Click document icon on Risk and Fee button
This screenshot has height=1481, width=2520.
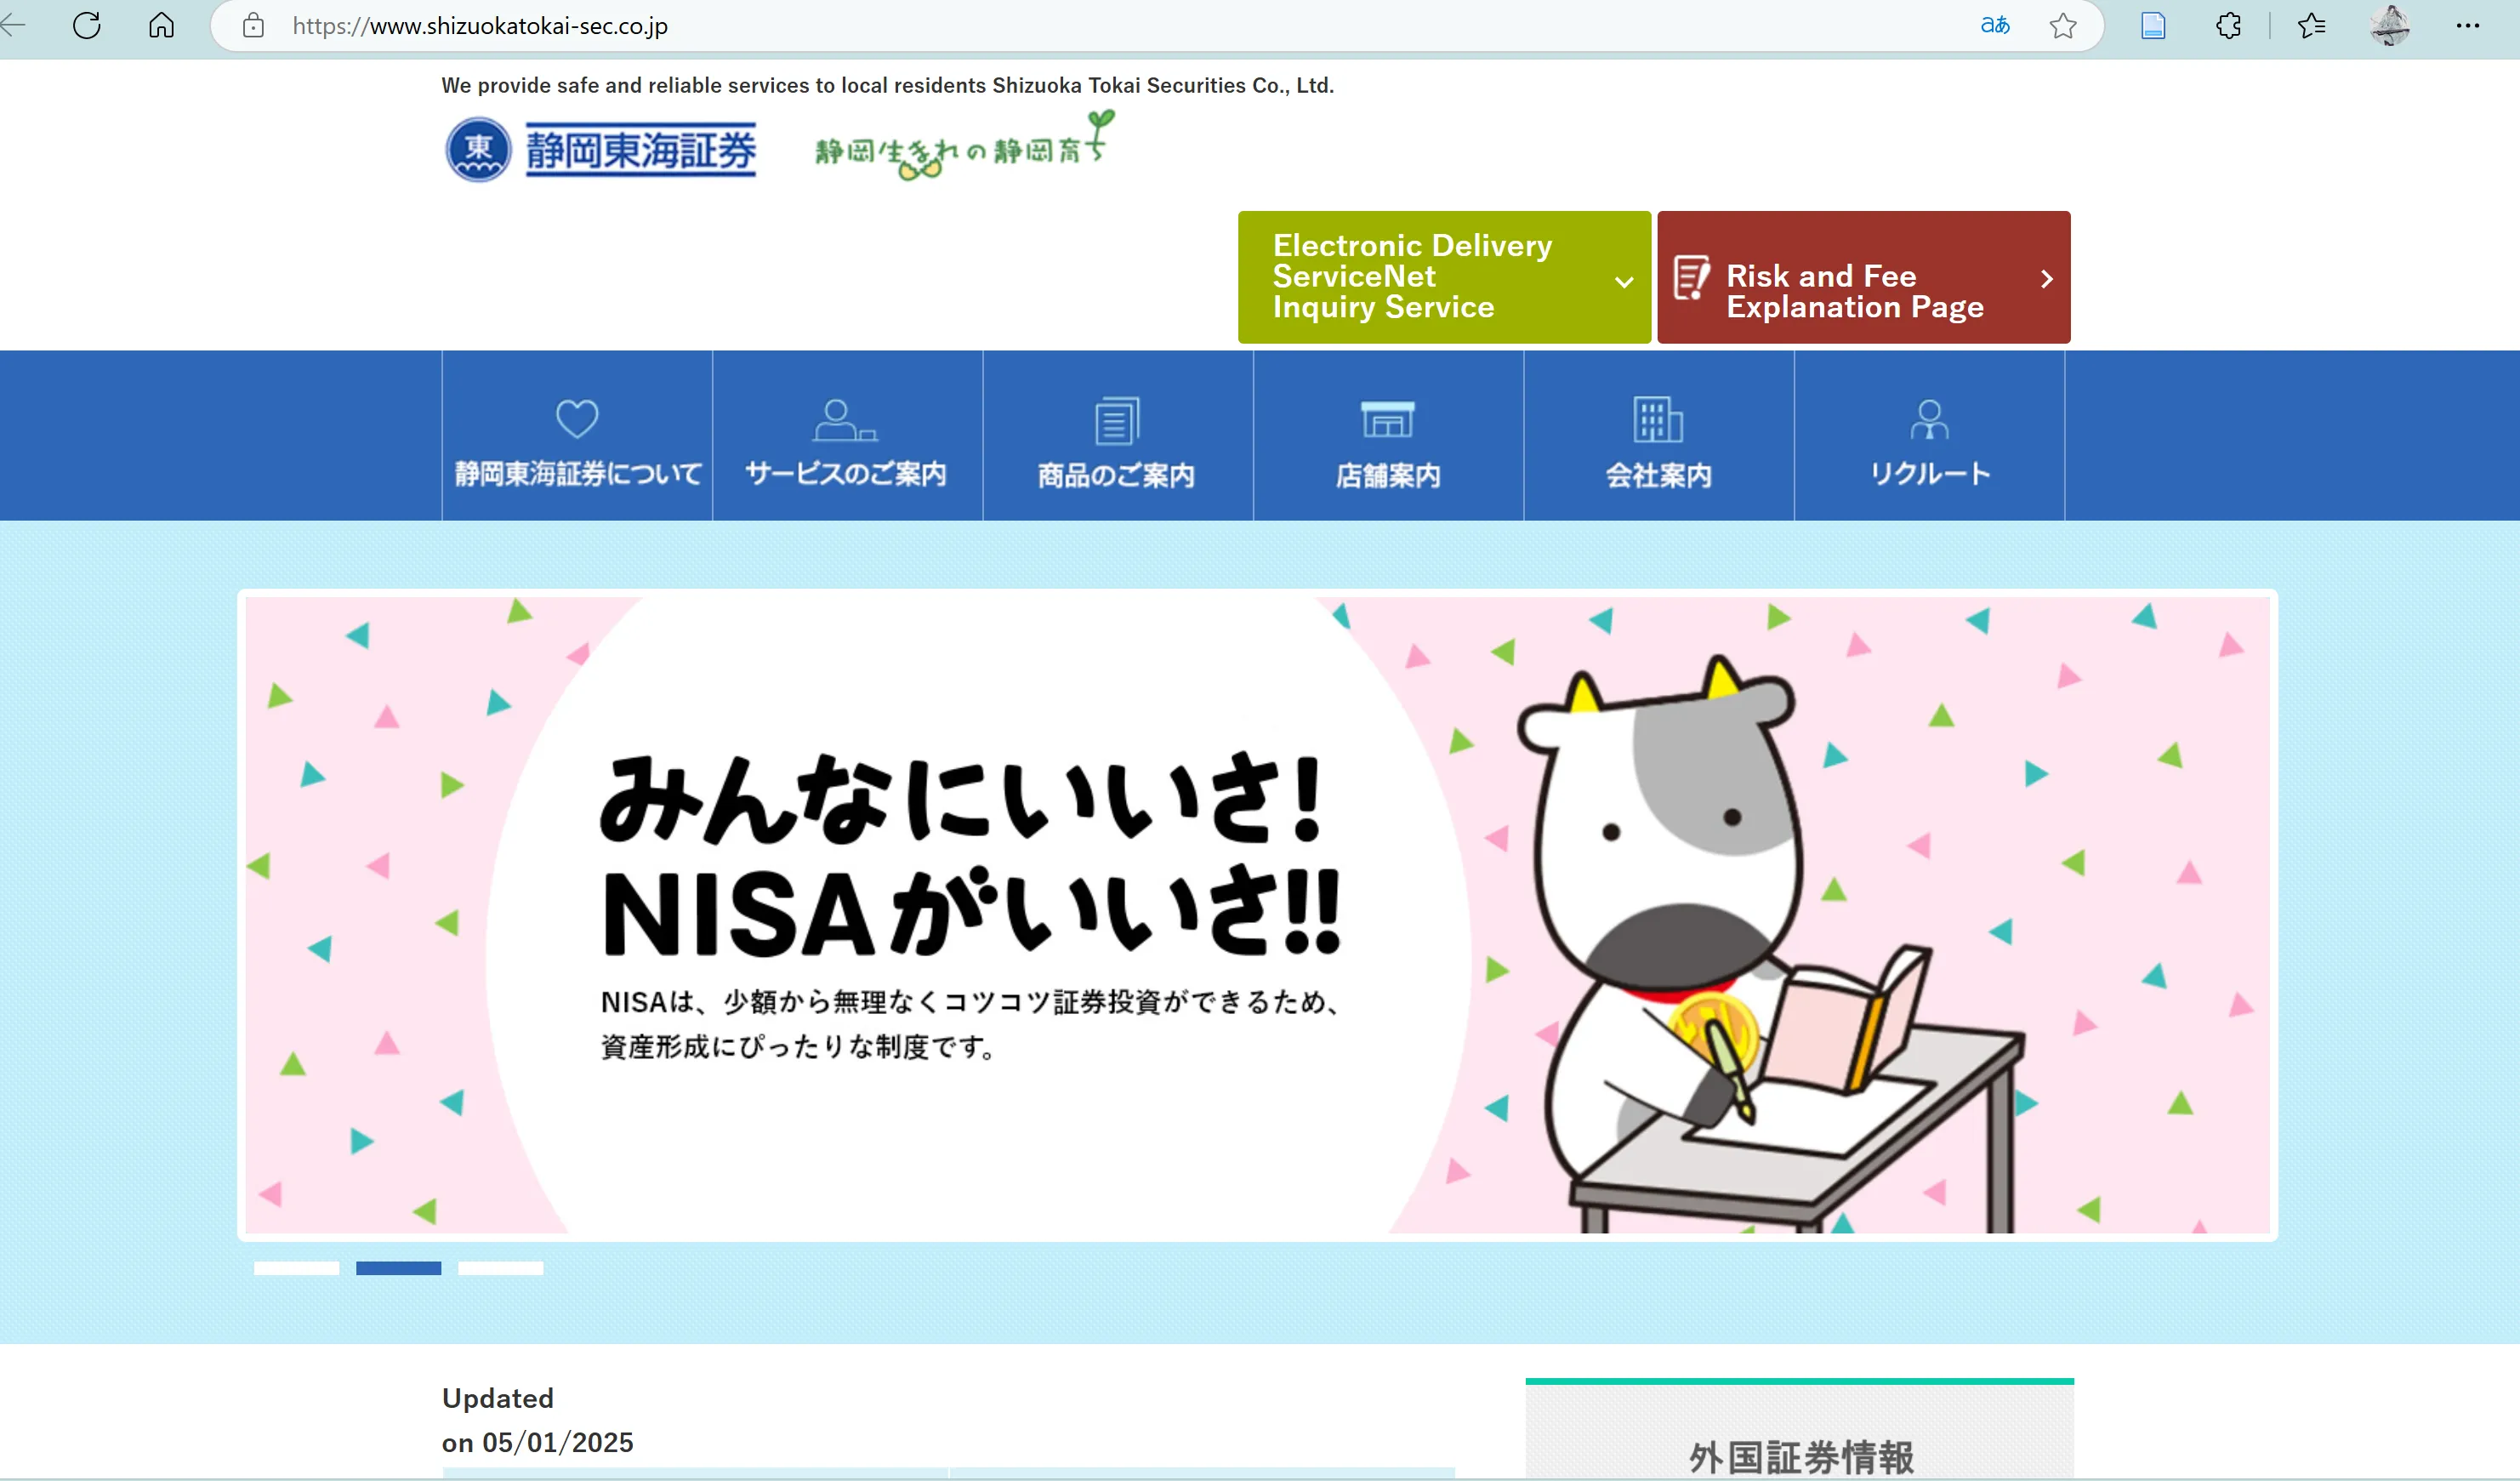coord(1691,278)
